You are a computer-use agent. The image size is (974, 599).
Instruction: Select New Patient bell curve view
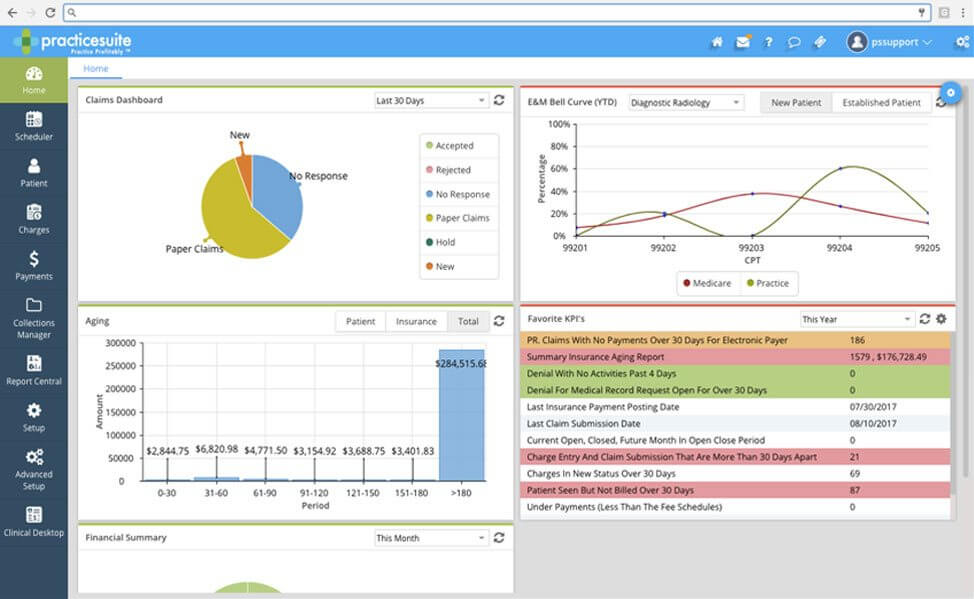[796, 103]
